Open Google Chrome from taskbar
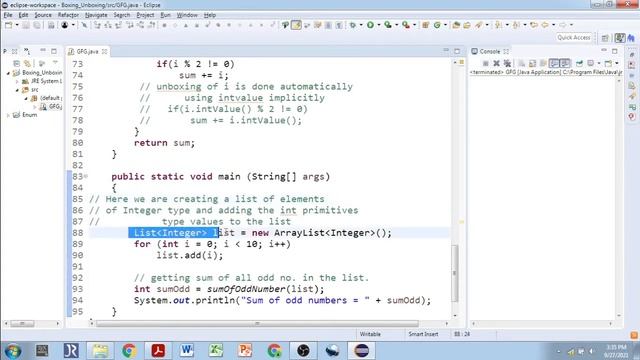Screen dimensions: 640x360 (129, 351)
